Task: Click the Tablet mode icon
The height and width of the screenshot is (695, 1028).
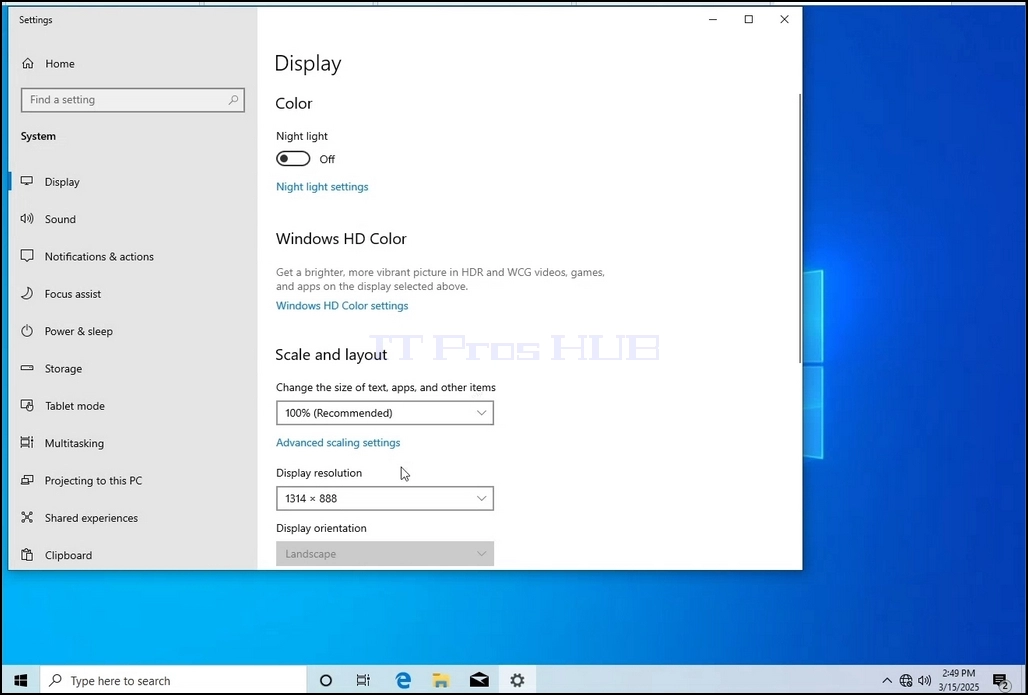Action: tap(27, 406)
